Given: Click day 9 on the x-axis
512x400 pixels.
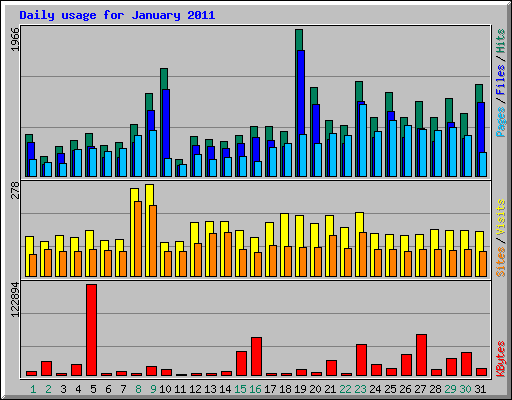Looking at the screenshot, I should click(153, 389).
